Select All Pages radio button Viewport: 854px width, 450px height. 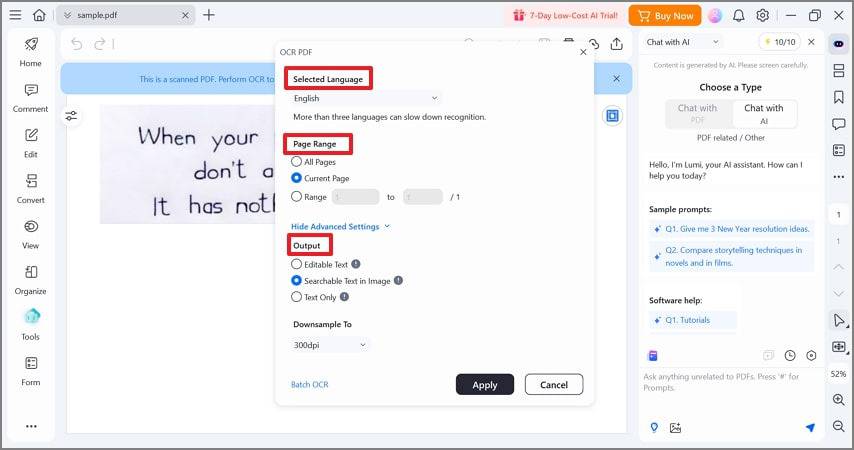(x=296, y=162)
